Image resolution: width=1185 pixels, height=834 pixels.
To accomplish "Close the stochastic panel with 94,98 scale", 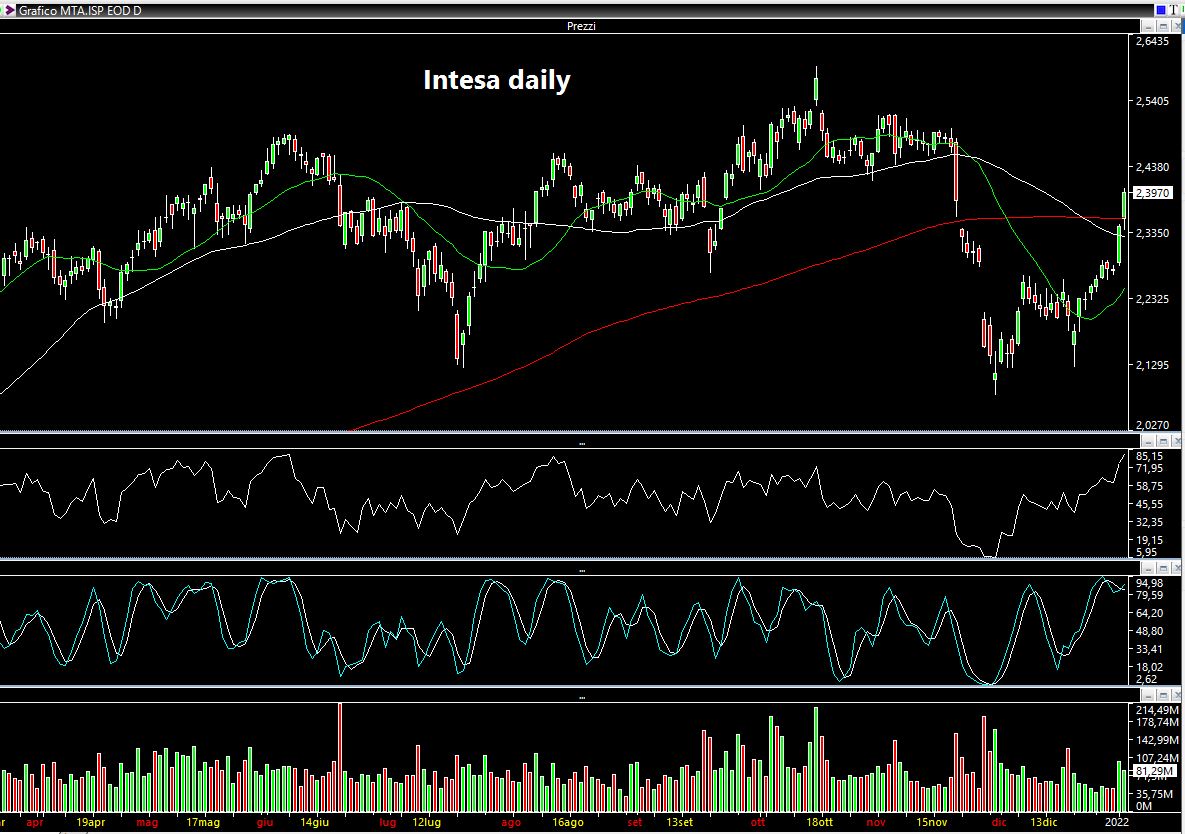I will [x=1177, y=568].
